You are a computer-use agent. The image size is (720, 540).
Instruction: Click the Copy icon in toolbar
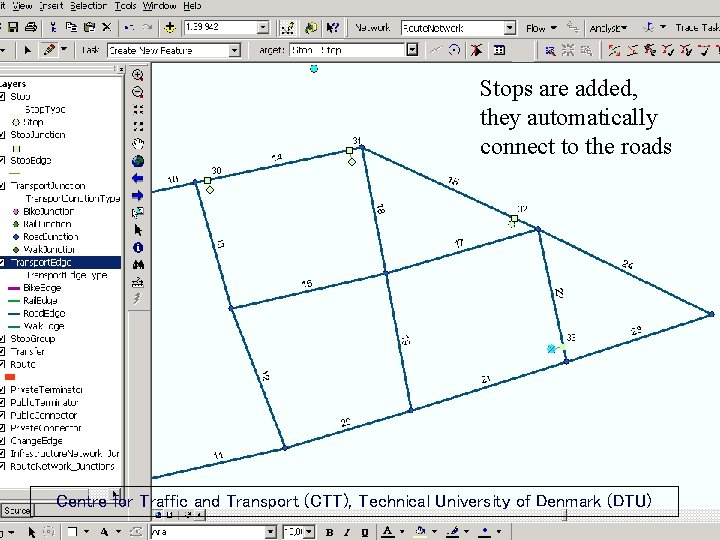[71, 28]
